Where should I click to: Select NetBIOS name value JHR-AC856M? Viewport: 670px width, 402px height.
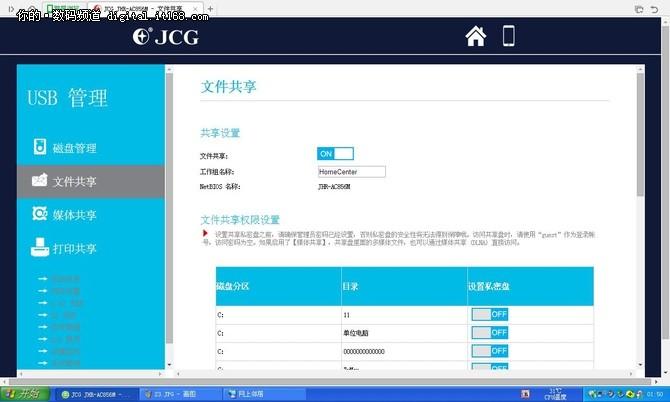[x=334, y=187]
